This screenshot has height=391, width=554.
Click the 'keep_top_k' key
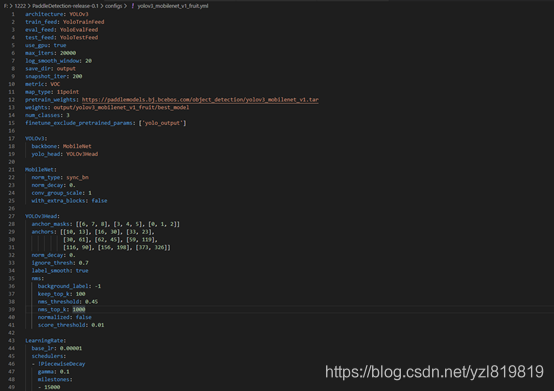[55, 294]
